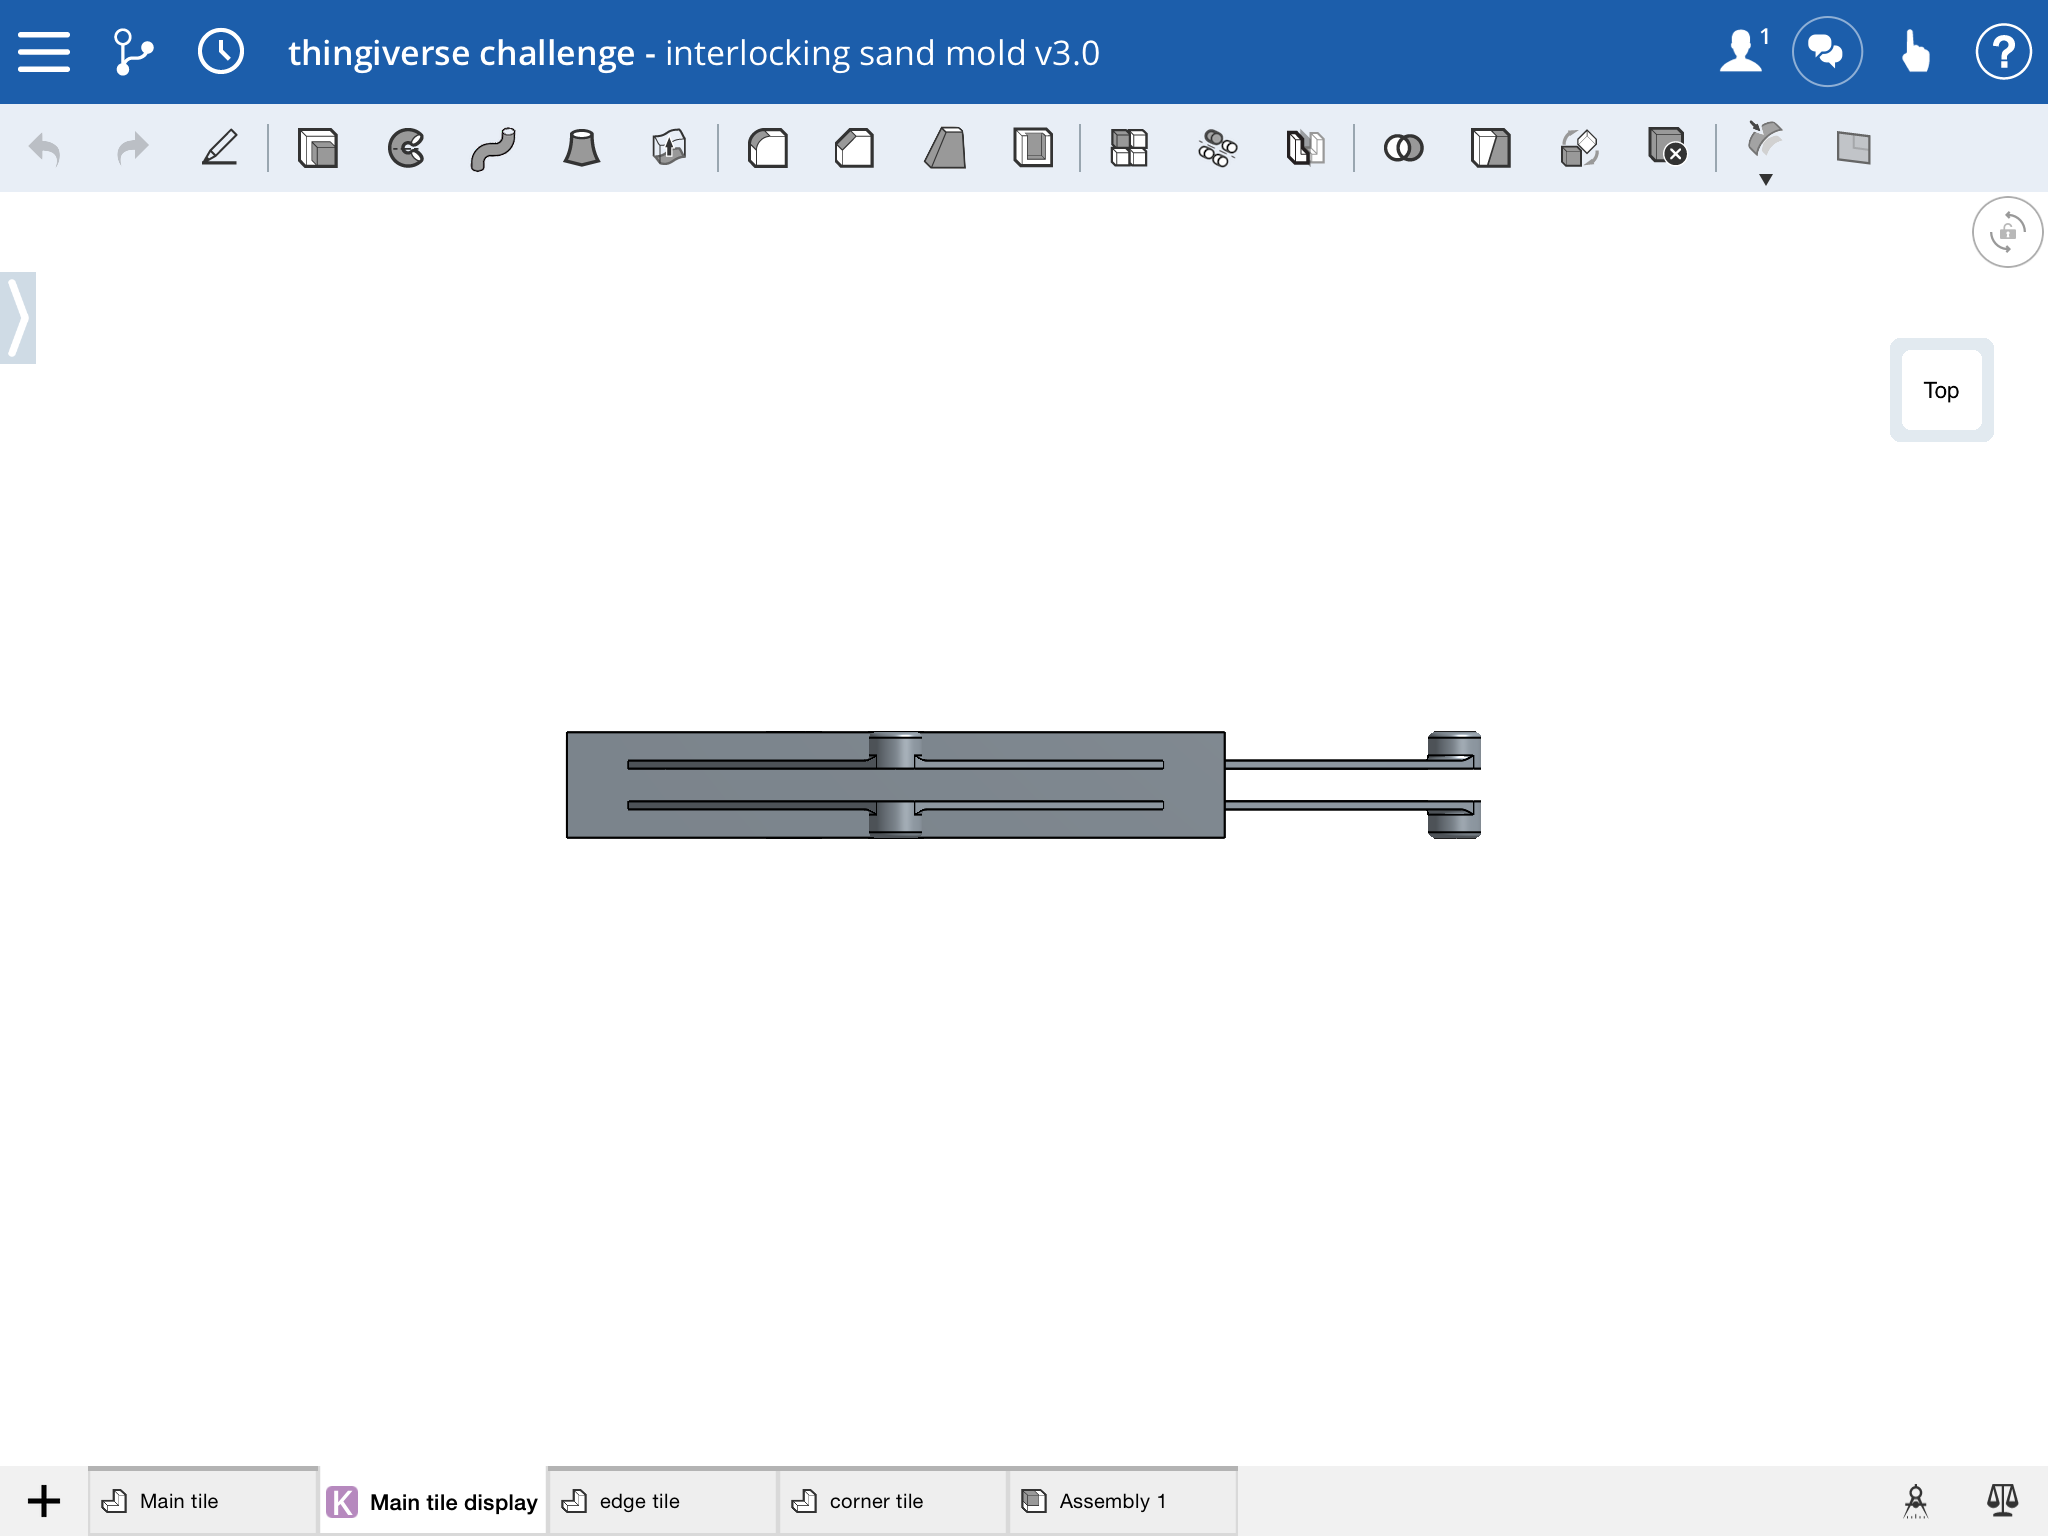
Task: Open the share users icon
Action: tap(1743, 51)
